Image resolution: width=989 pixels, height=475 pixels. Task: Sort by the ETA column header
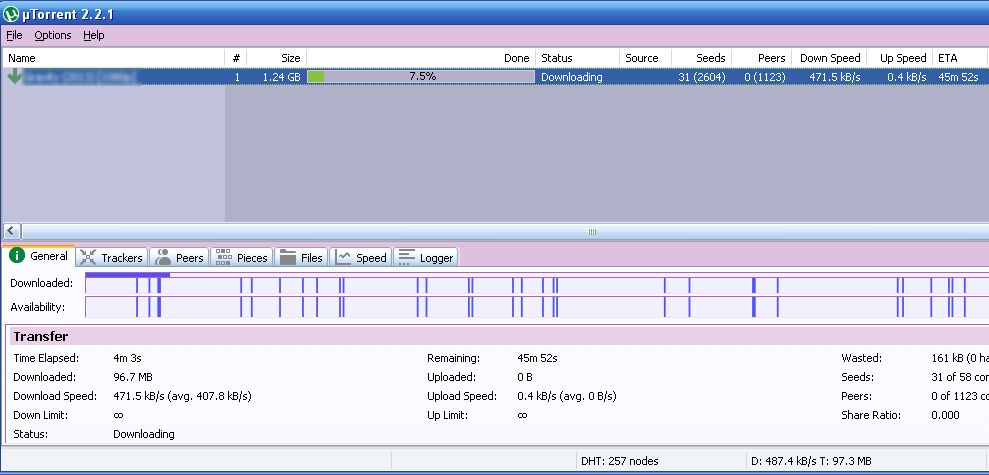(x=959, y=58)
